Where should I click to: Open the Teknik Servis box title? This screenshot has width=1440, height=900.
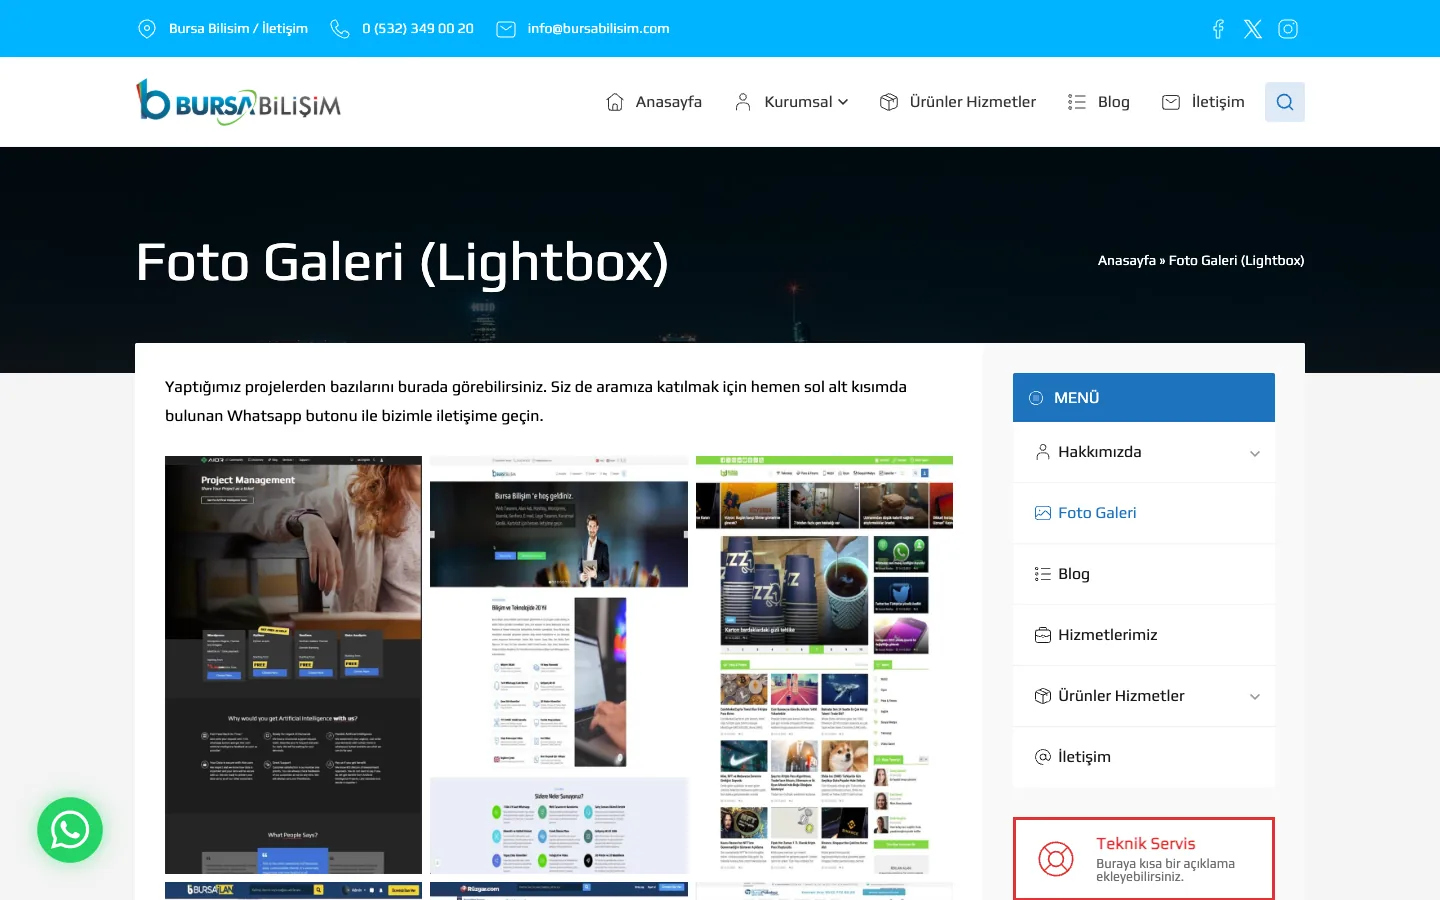pyautogui.click(x=1146, y=843)
